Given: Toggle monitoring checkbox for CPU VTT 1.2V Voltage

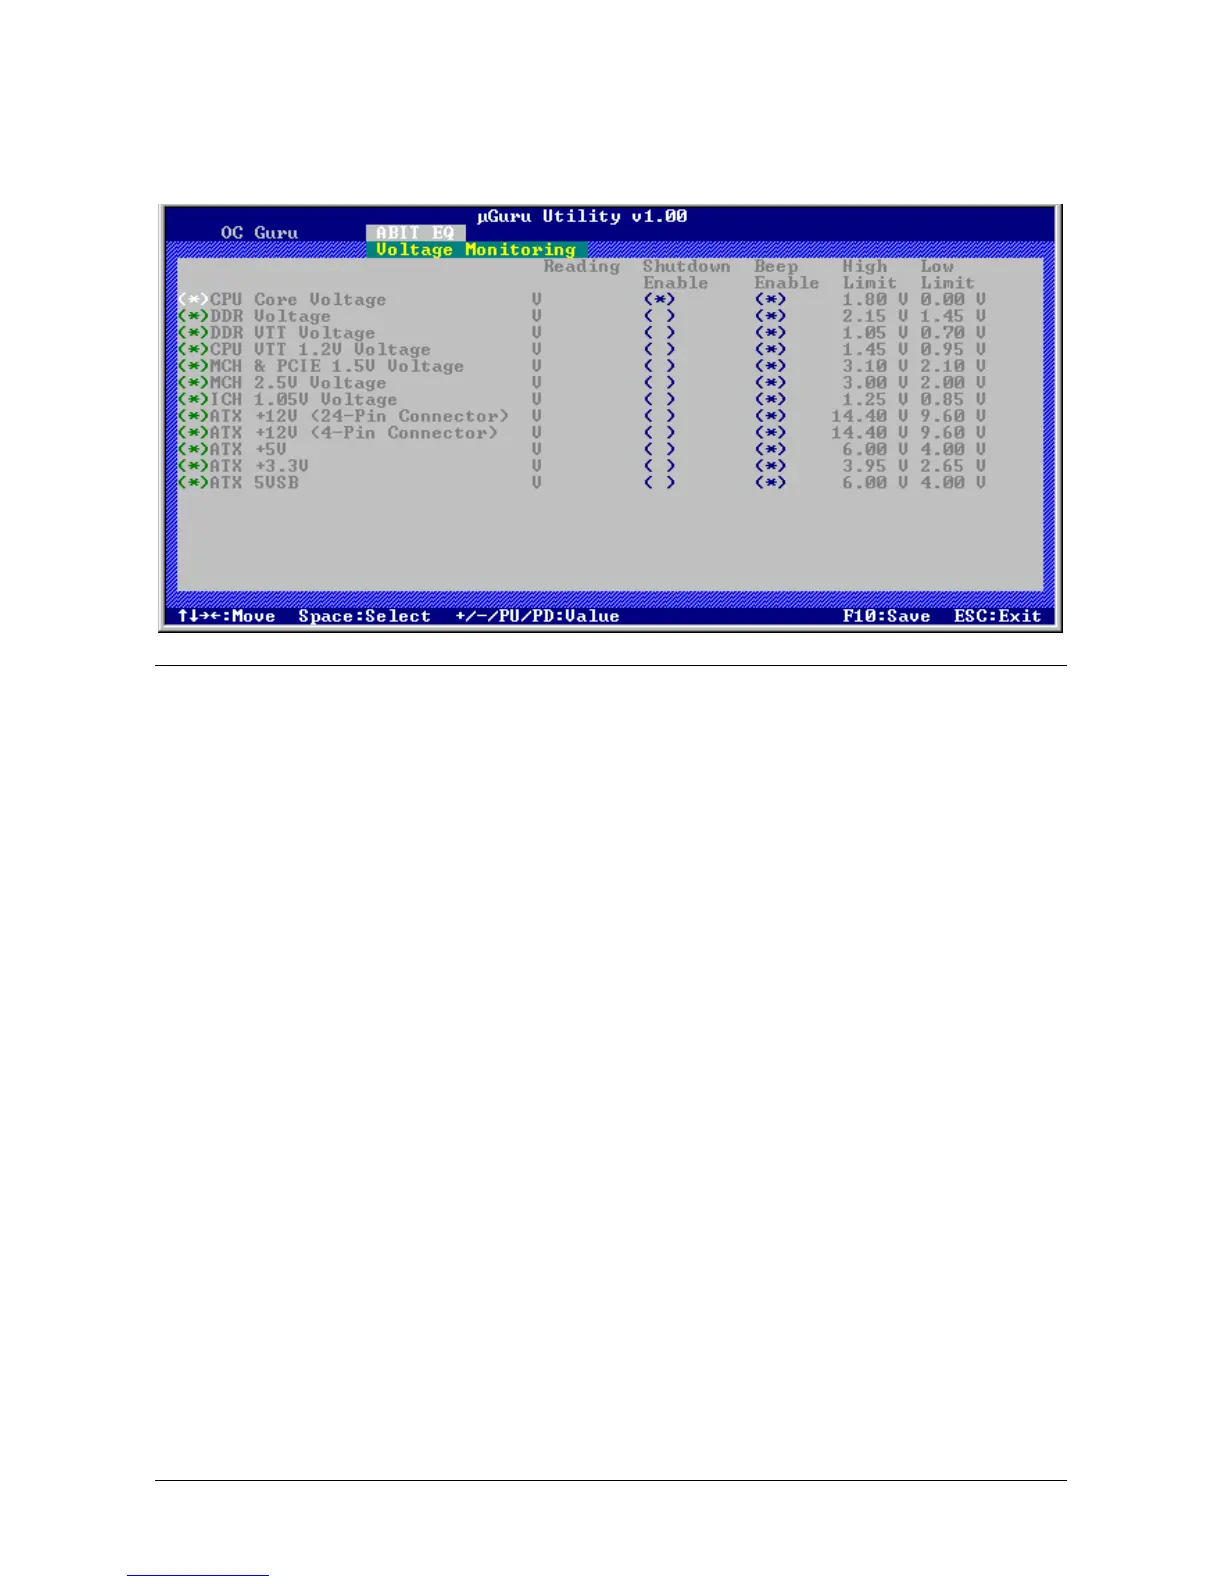Looking at the screenshot, I should (193, 350).
